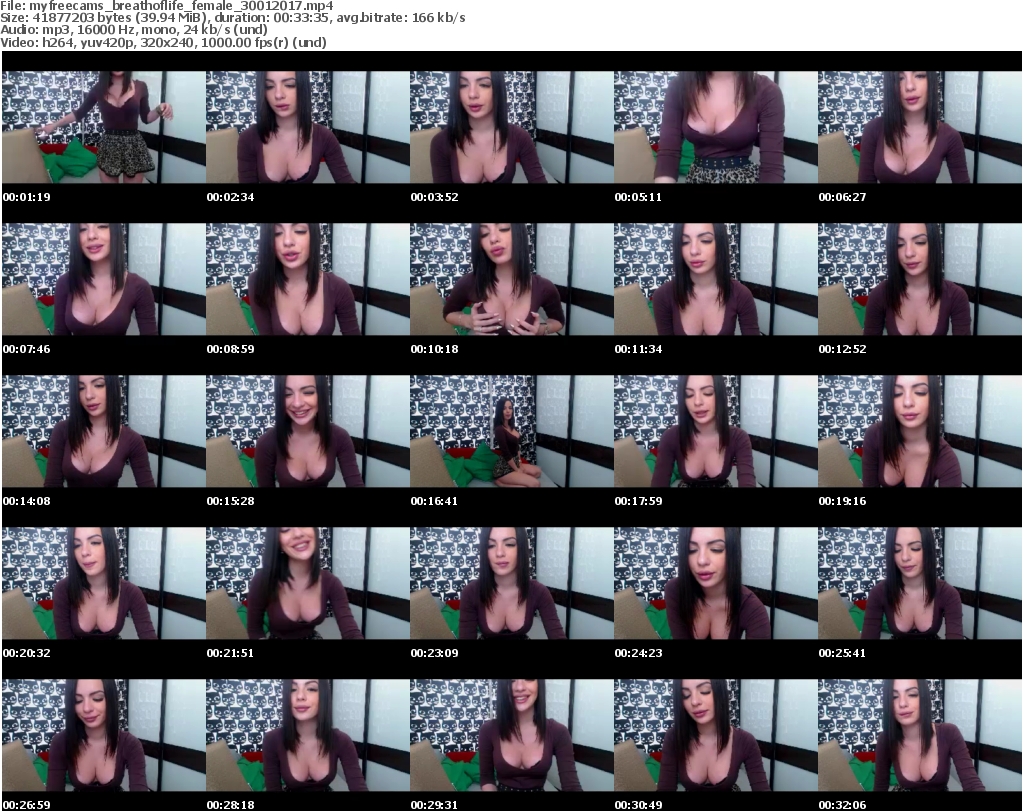
Task: Click the 00:32:06 timestamp label
Action: [842, 805]
